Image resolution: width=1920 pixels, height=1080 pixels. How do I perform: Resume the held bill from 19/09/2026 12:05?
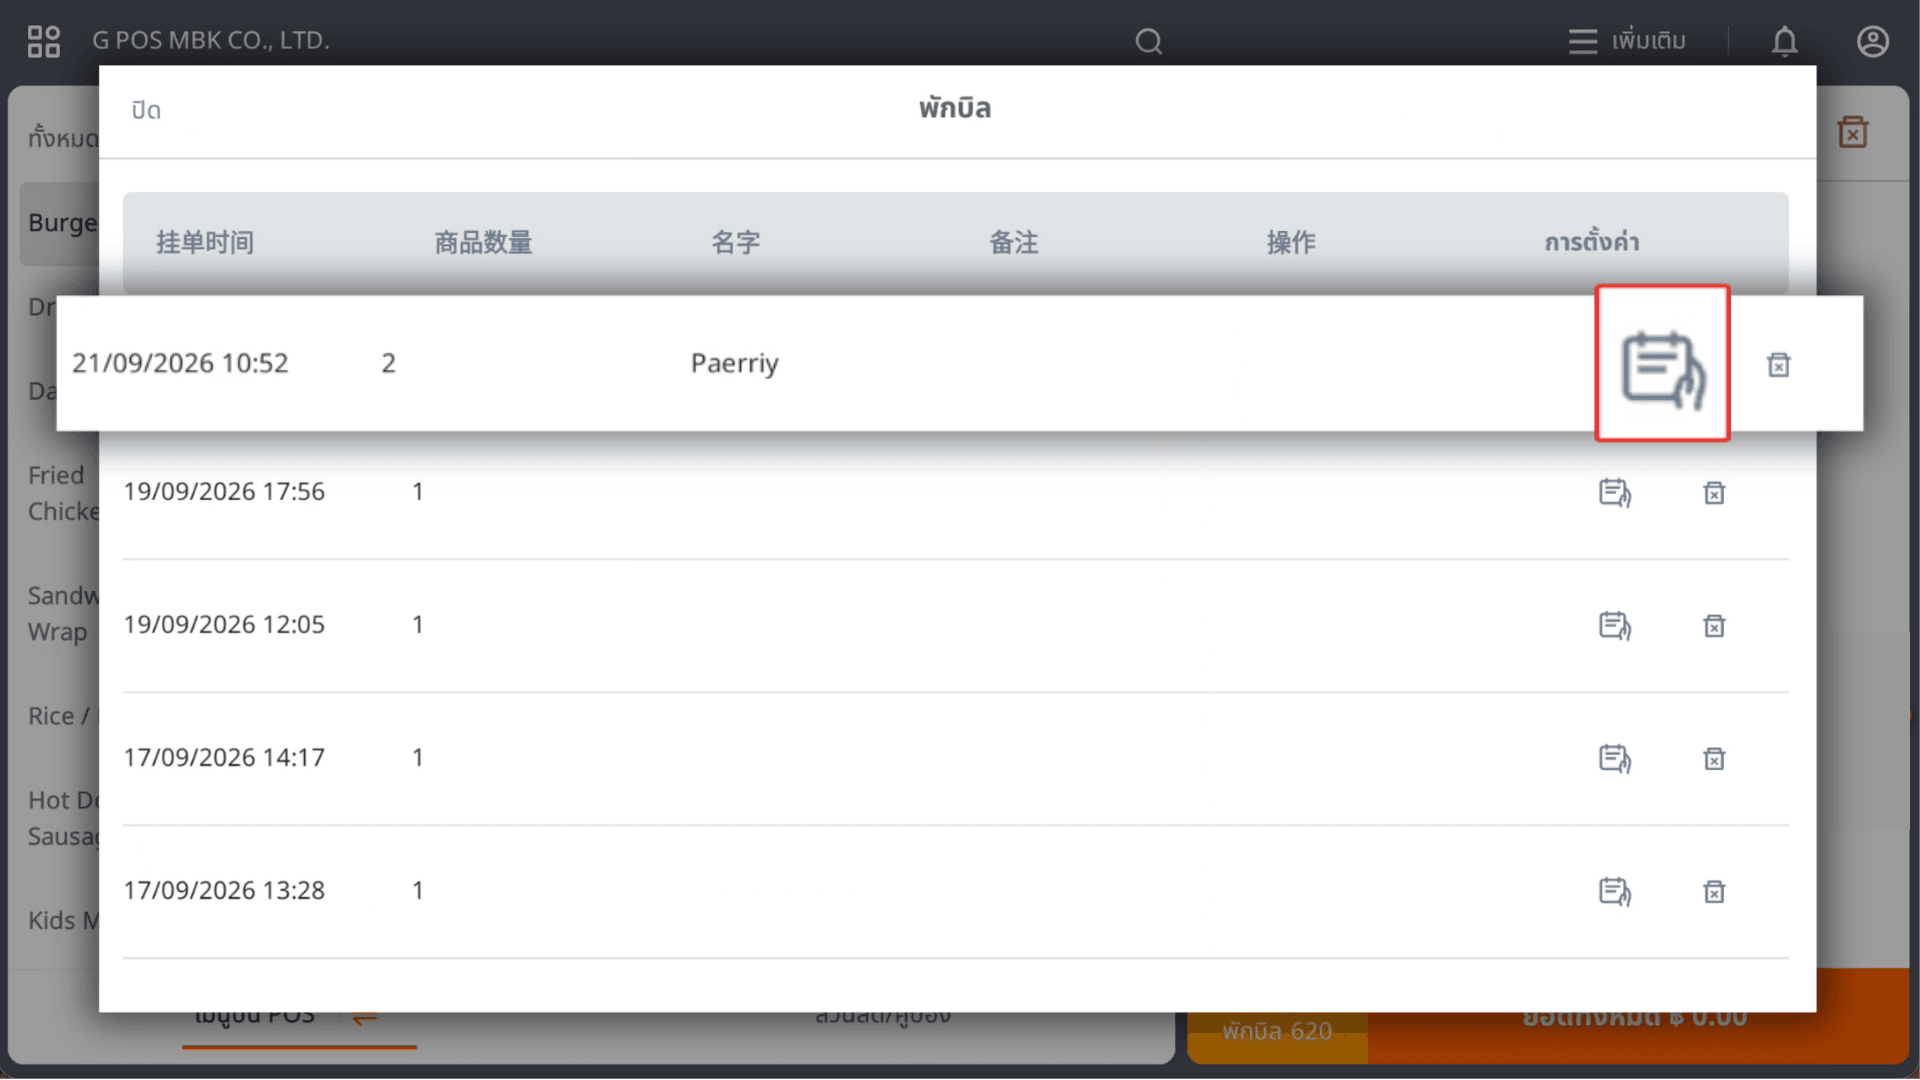(x=1614, y=625)
